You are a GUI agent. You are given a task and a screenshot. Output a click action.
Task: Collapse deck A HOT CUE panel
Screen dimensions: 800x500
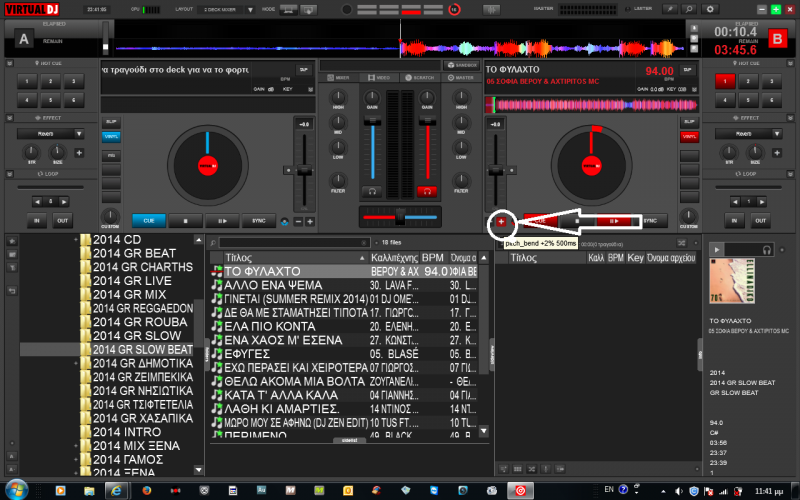(x=10, y=63)
